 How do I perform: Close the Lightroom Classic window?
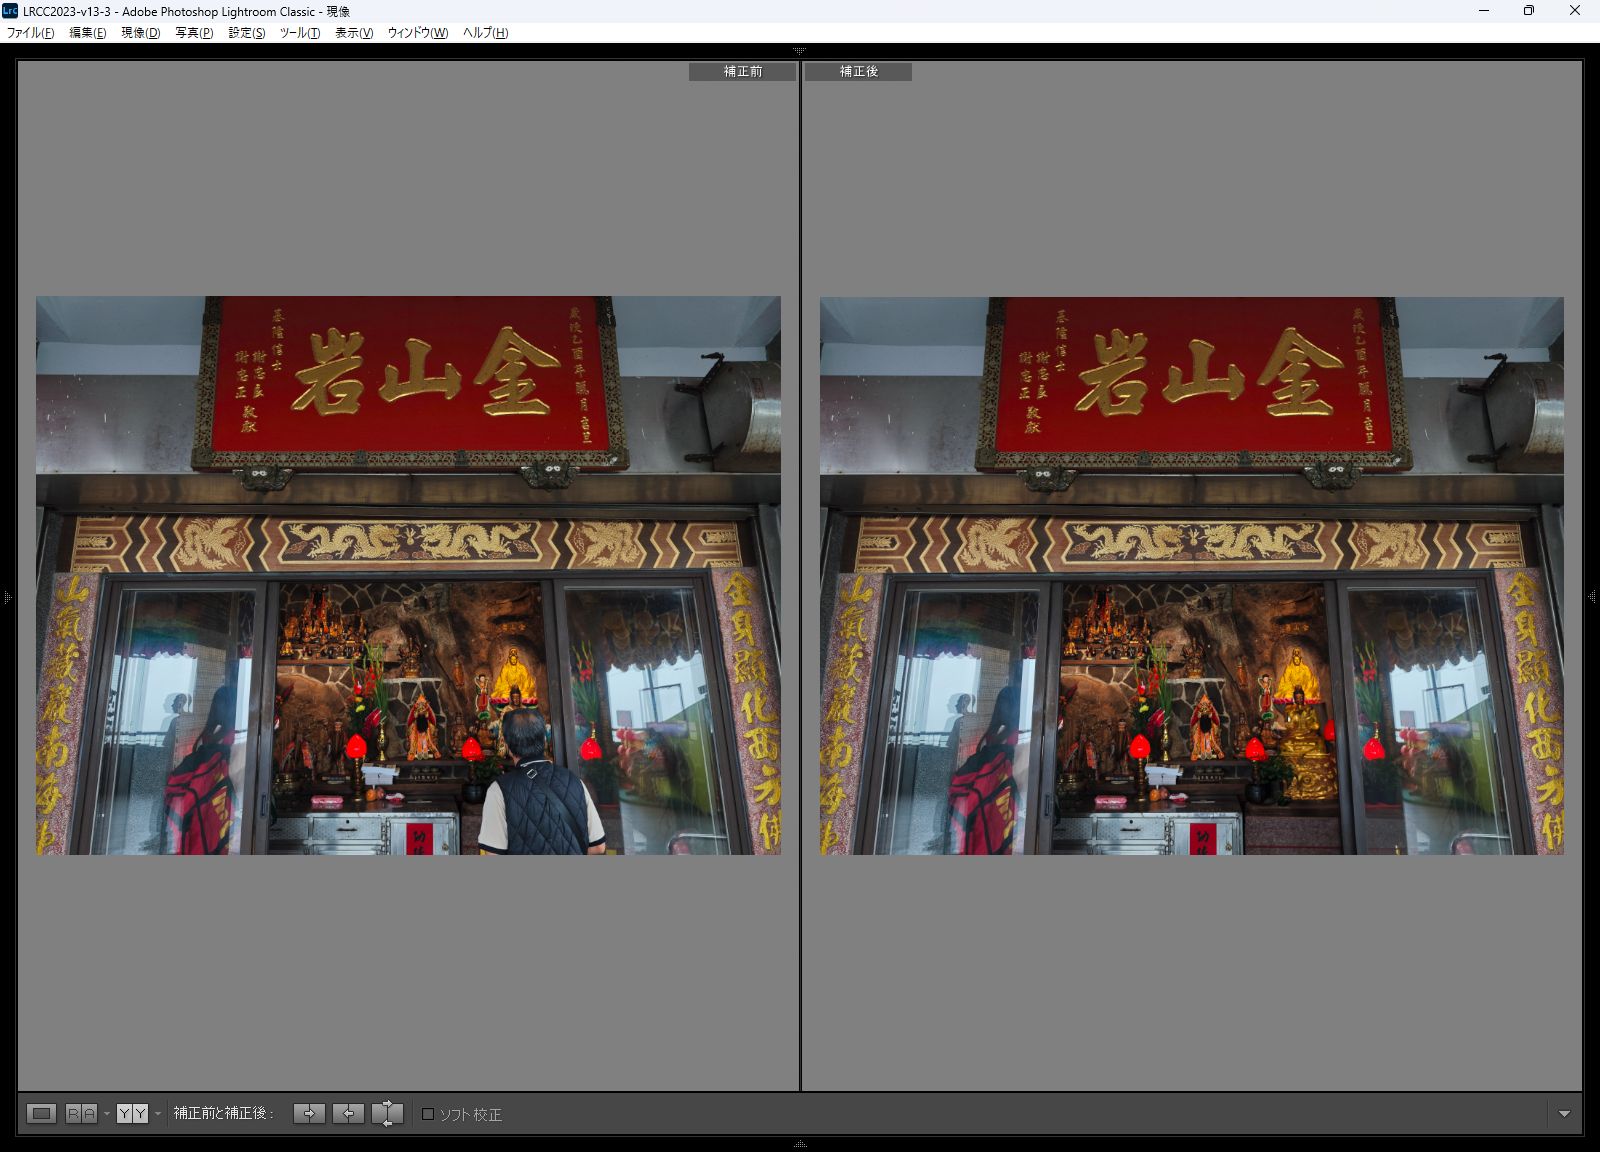(x=1575, y=11)
